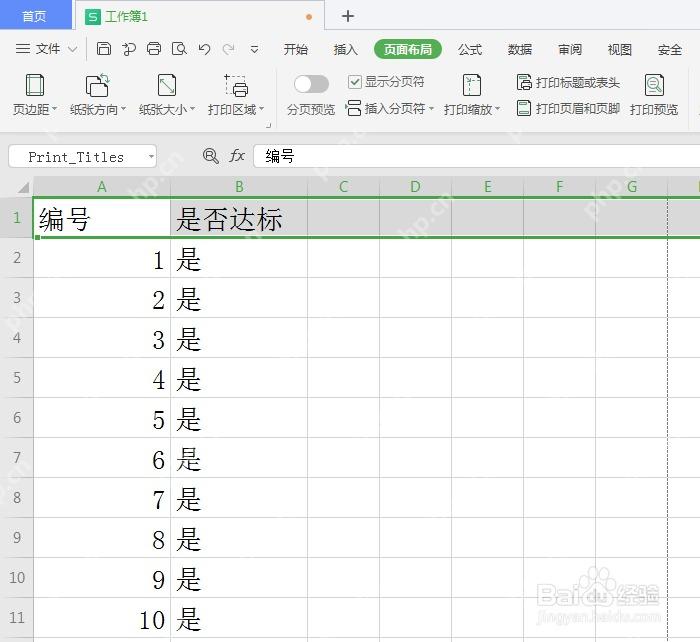Click the formula bar containing 编号

tap(476, 156)
